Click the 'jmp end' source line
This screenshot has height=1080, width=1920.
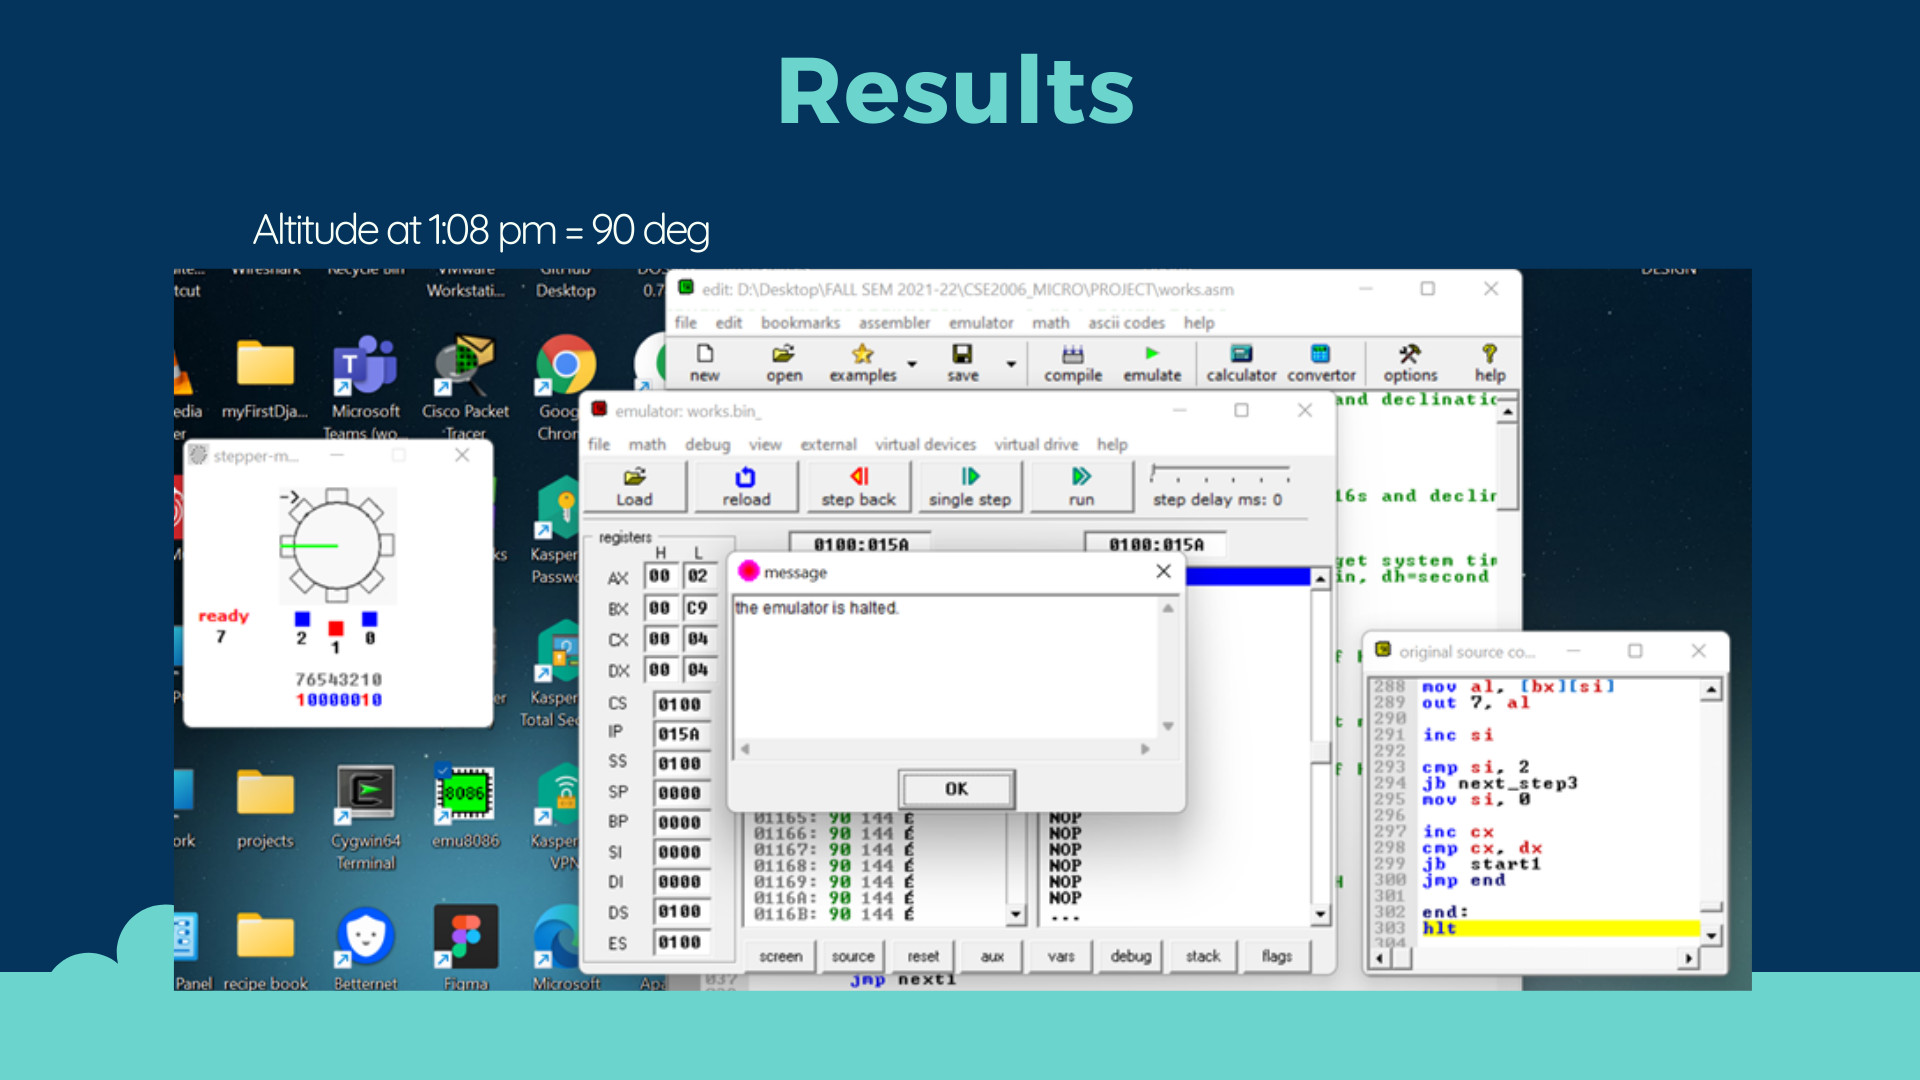(1464, 880)
